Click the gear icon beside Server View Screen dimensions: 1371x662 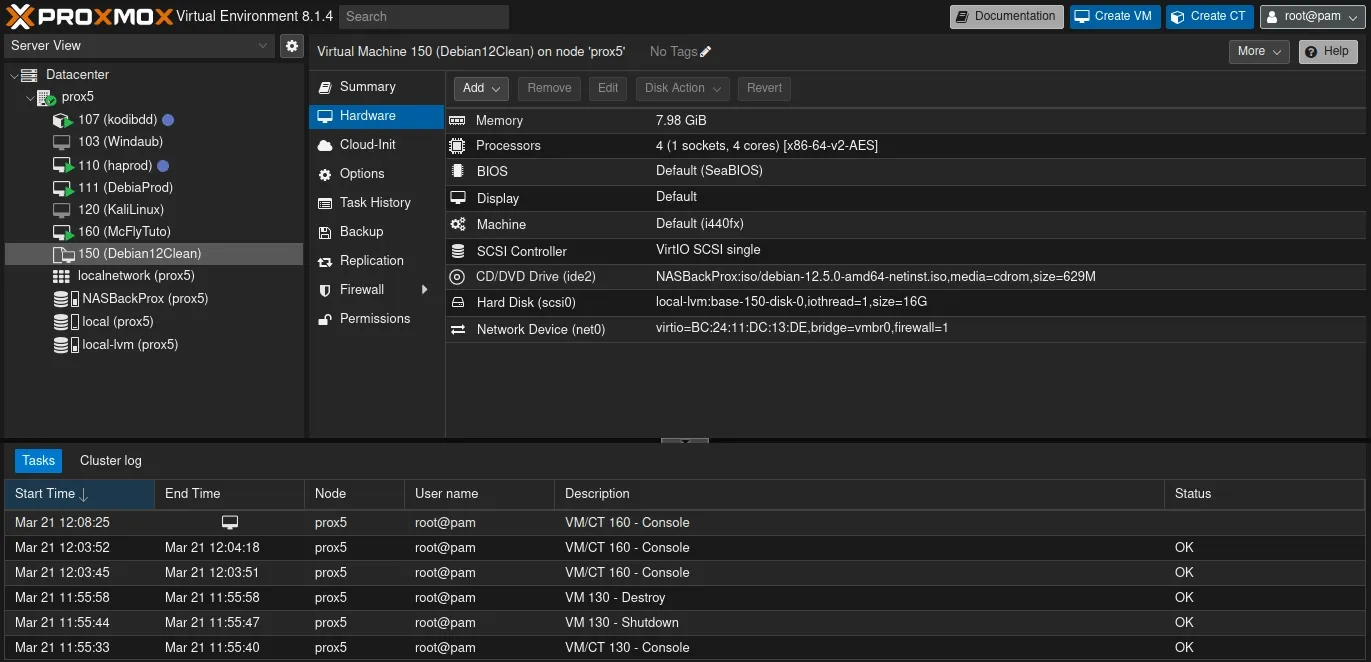click(291, 46)
